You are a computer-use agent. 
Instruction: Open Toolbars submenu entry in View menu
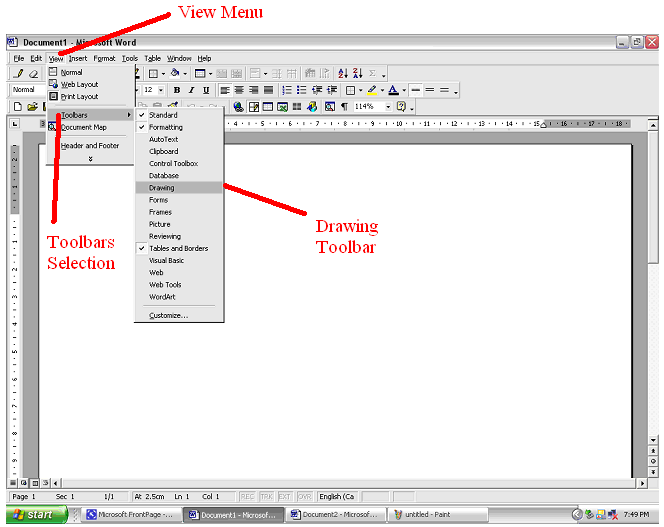tap(90, 115)
